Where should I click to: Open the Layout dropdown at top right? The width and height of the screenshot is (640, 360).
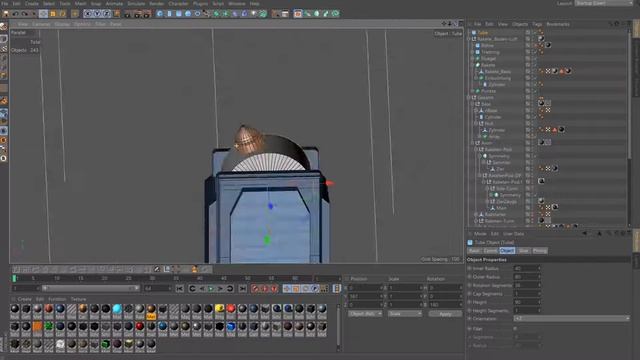pos(604,3)
